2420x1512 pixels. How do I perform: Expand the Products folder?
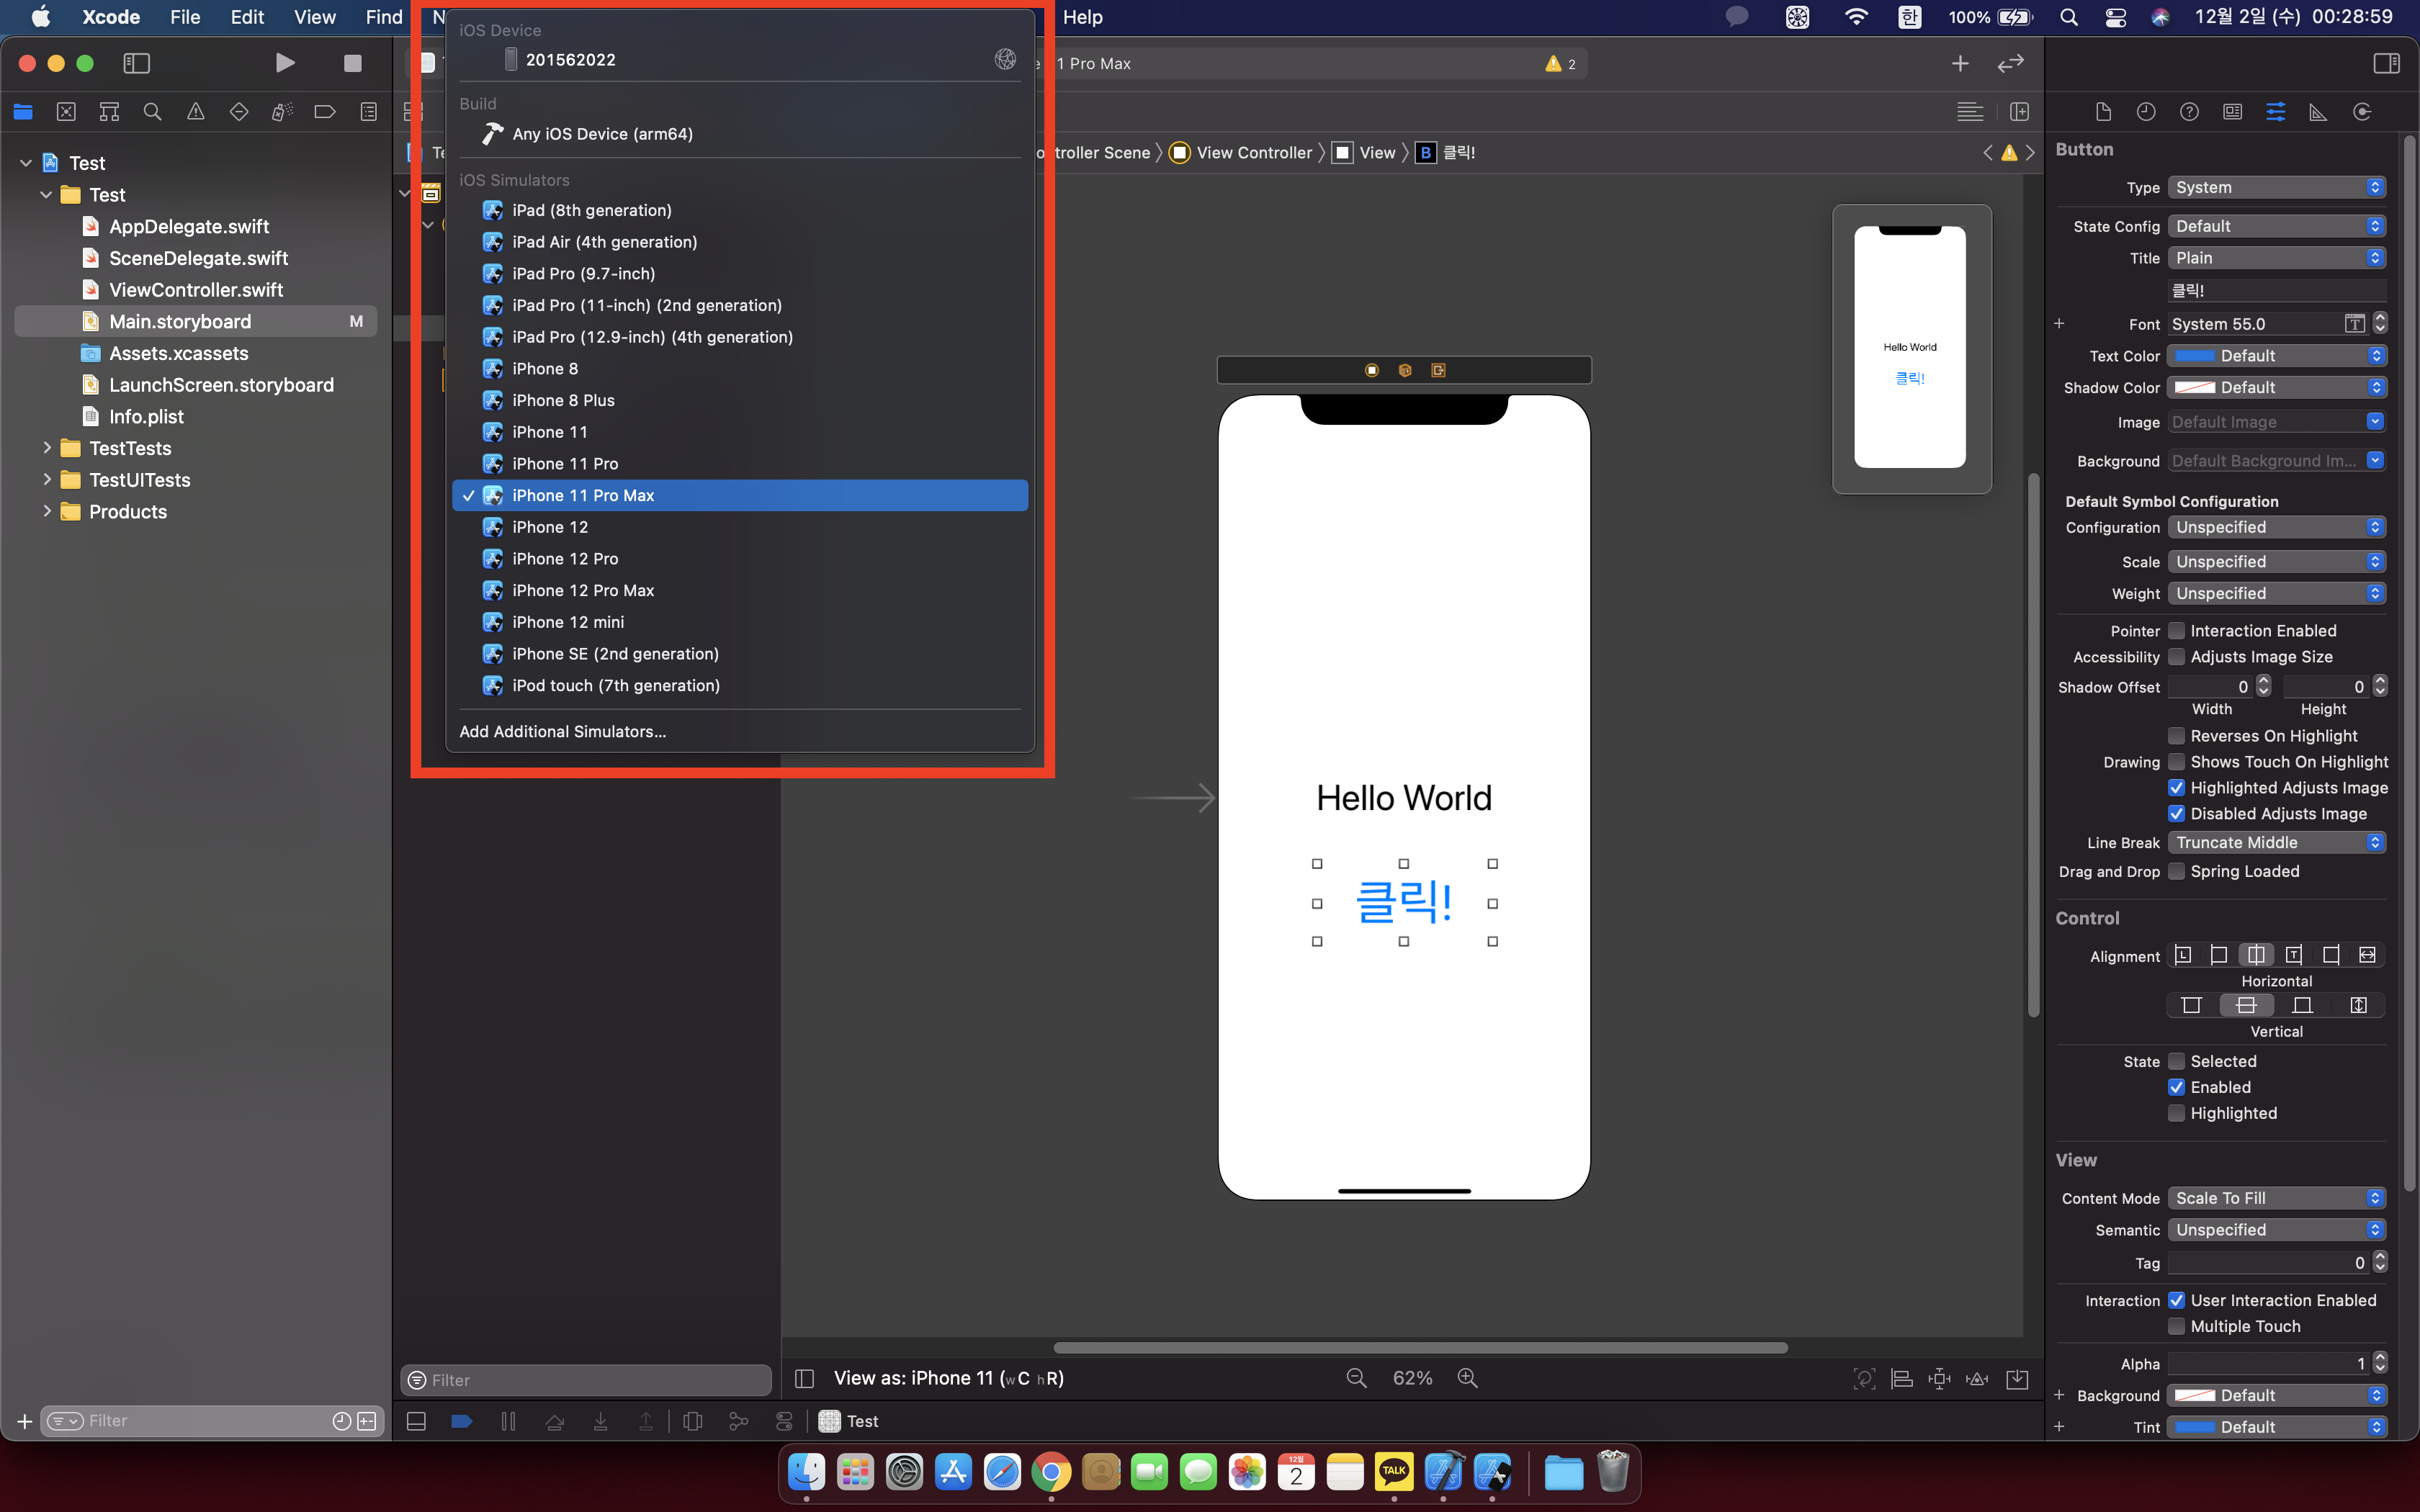46,511
